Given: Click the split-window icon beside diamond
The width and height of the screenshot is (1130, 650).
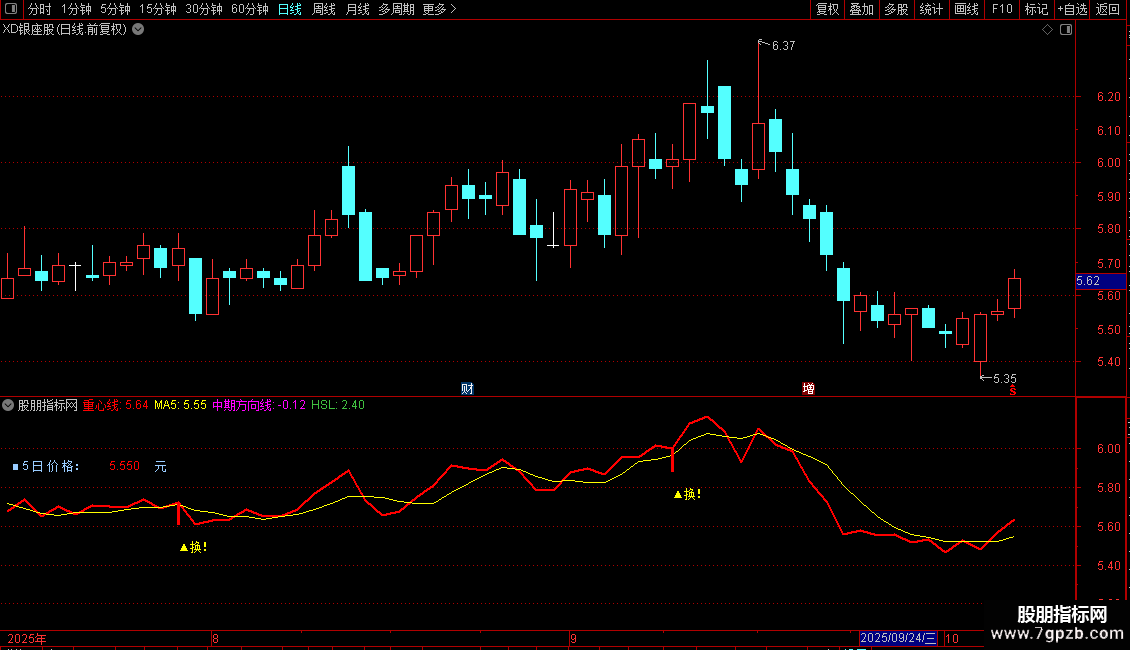Looking at the screenshot, I should 1066,30.
